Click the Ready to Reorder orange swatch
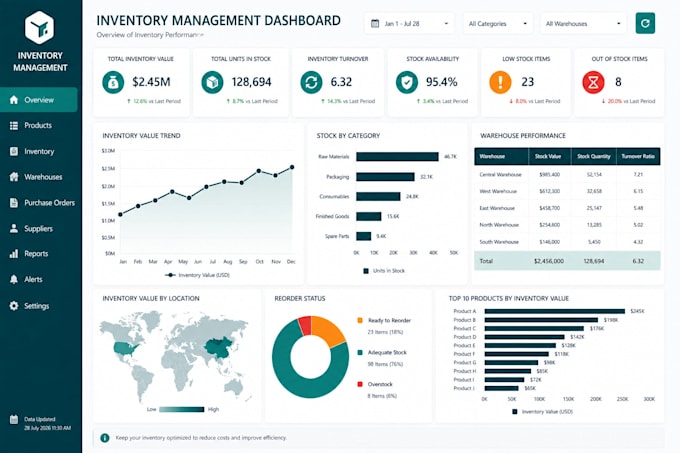680x453 pixels. coord(360,320)
